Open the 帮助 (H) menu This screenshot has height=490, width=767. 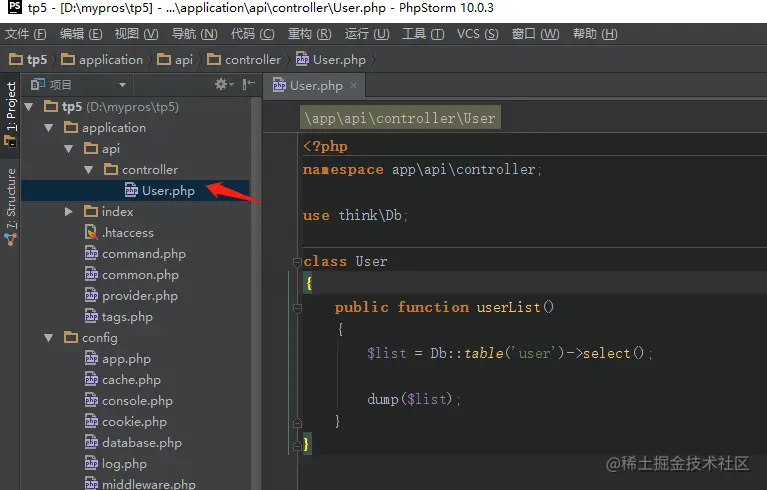tap(595, 34)
